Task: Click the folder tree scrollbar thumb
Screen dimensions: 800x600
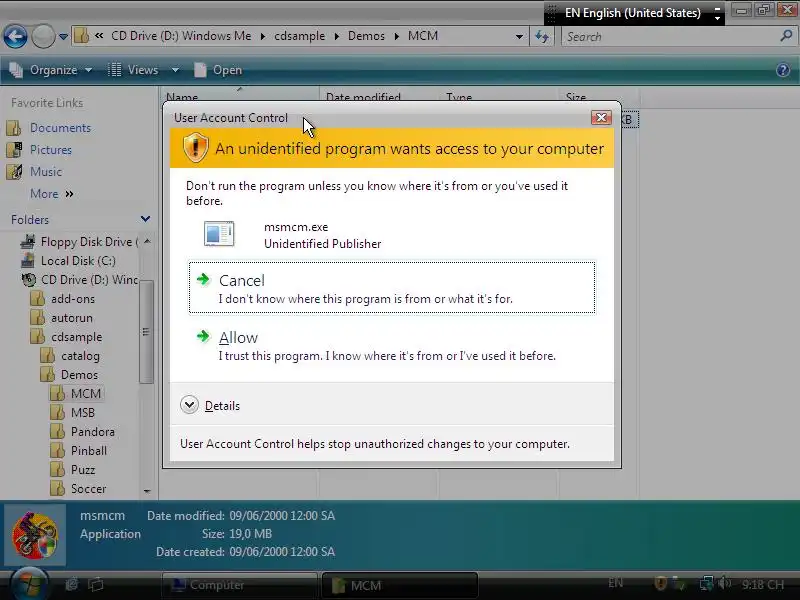Action: (146, 332)
